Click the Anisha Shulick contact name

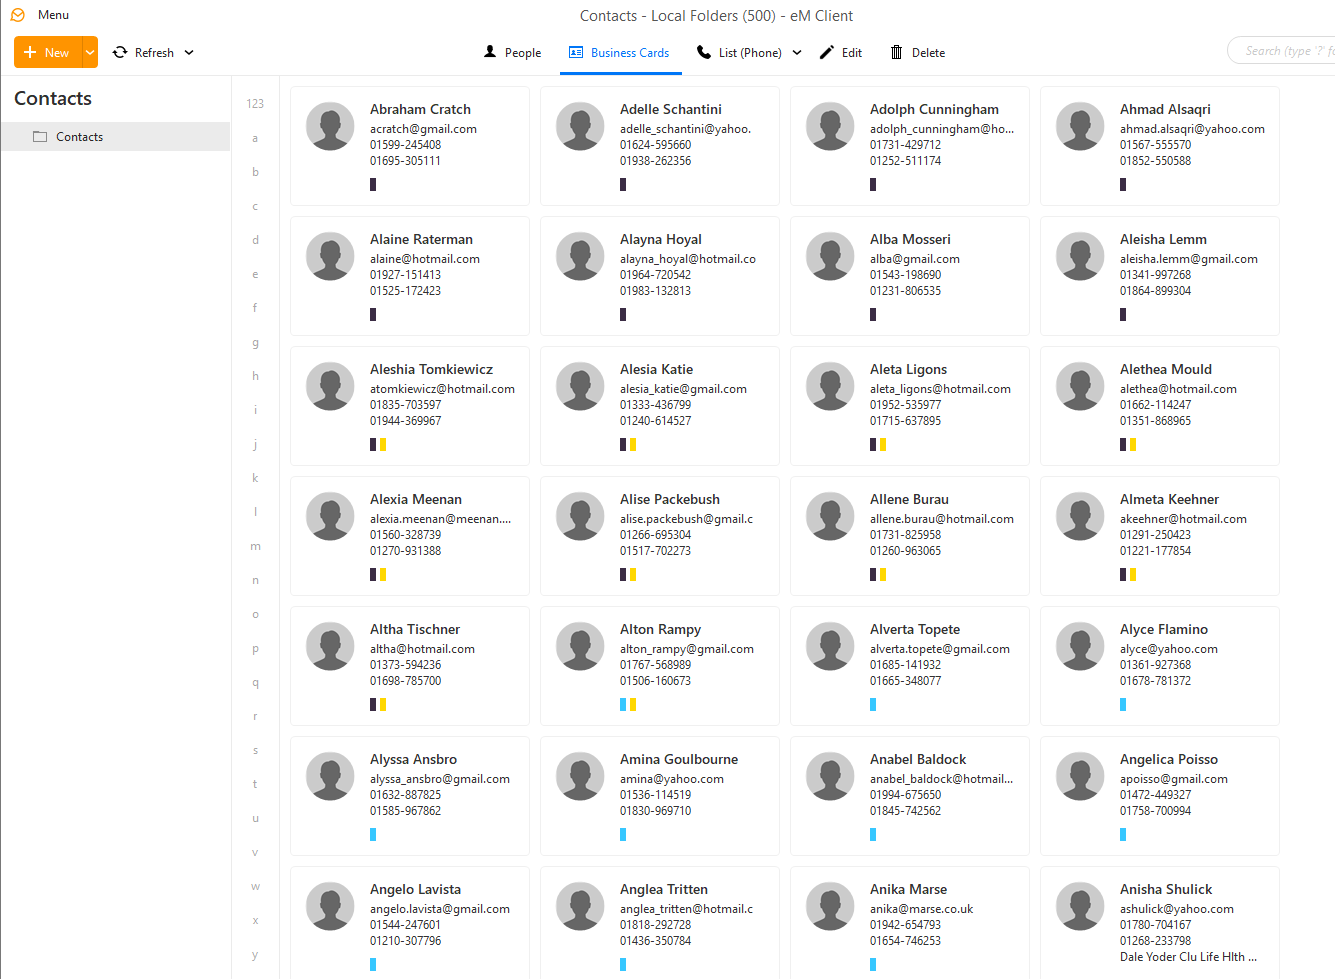click(1166, 889)
